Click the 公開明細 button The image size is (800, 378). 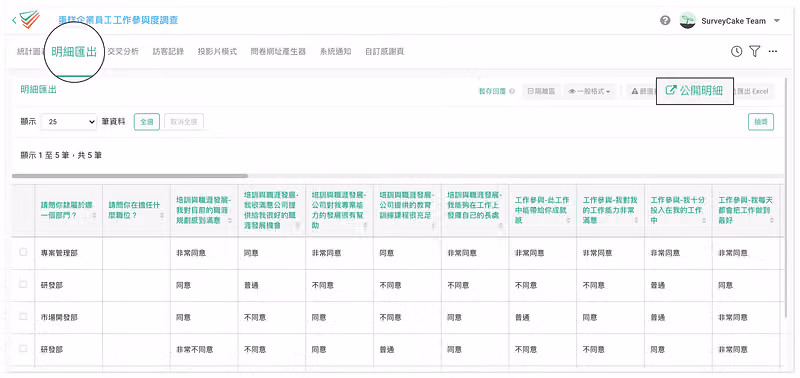tap(694, 91)
